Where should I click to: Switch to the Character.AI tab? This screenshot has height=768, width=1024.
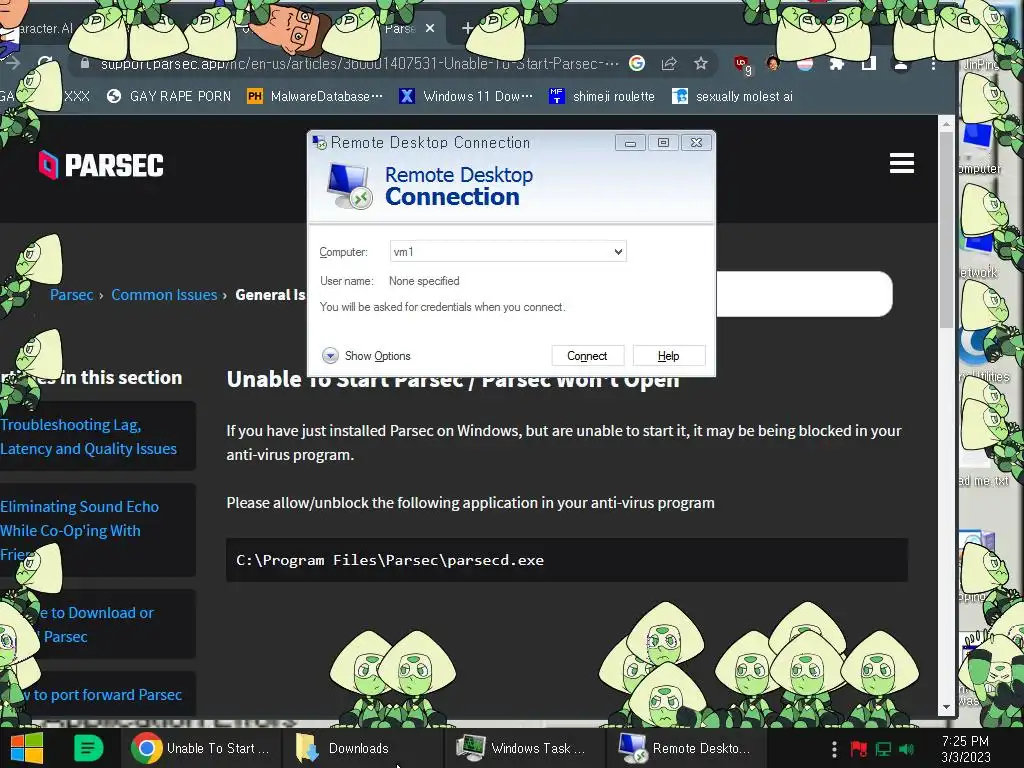point(46,28)
